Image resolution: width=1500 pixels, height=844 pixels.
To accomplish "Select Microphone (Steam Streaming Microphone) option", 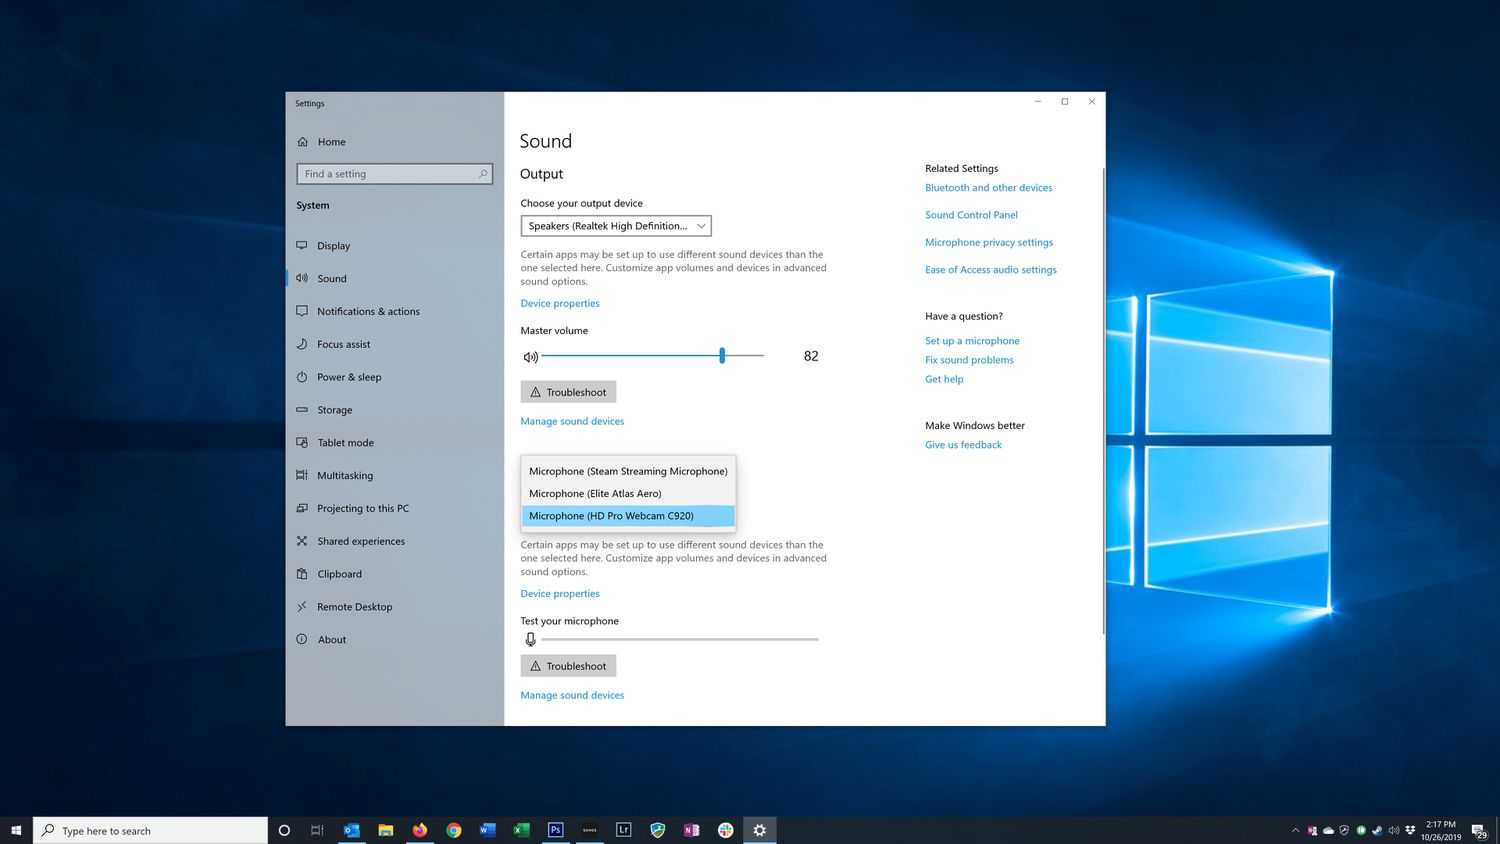I will click(x=628, y=471).
